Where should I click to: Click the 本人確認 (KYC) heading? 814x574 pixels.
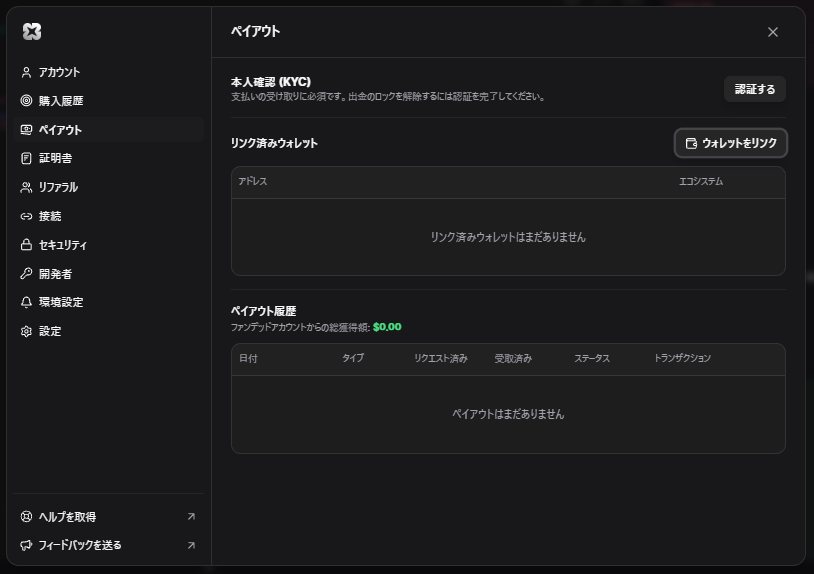(x=270, y=82)
